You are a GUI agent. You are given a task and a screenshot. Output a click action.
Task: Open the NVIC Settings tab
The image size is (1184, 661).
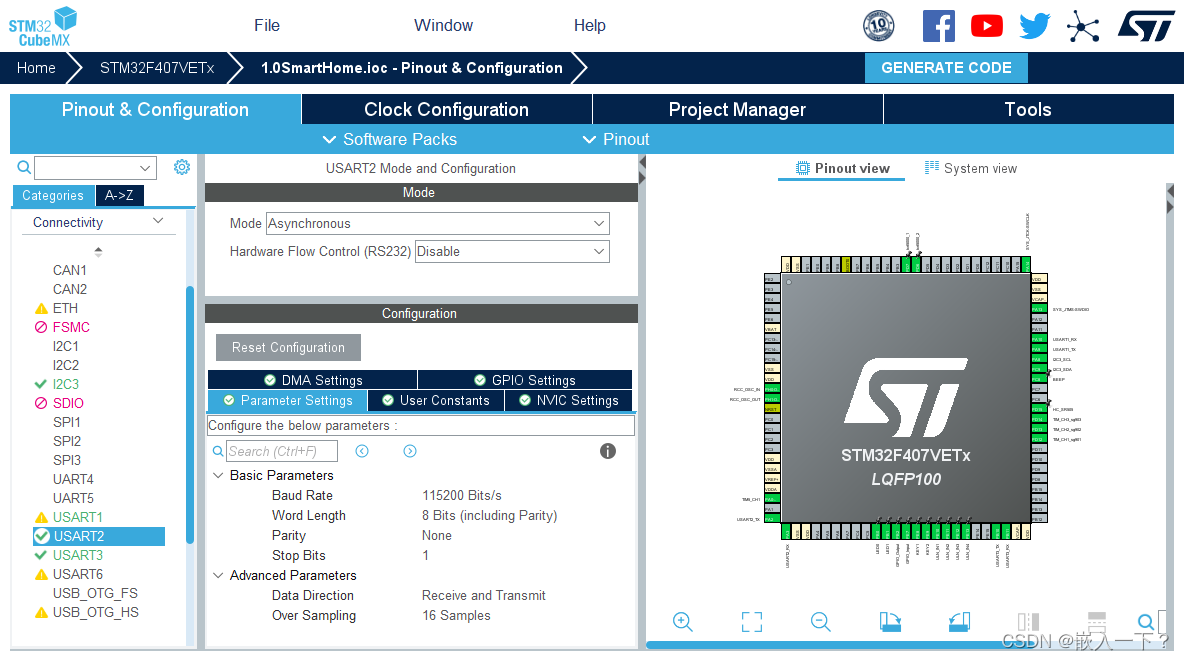(x=569, y=400)
